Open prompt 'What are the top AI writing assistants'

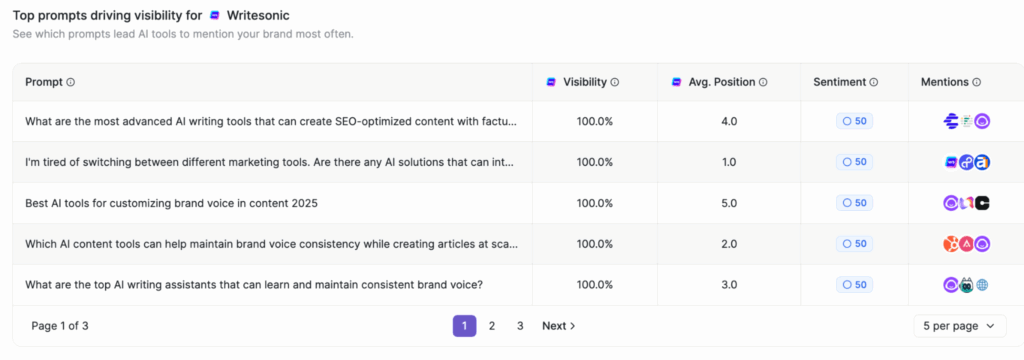pos(254,285)
